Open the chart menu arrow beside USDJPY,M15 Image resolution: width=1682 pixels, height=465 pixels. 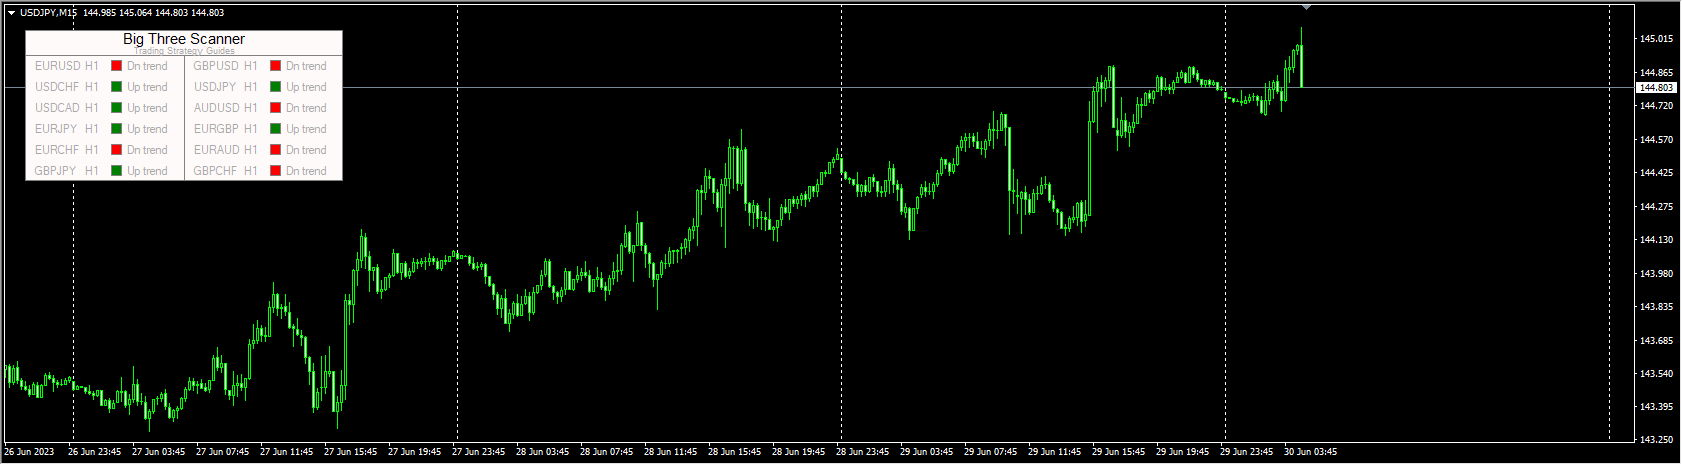(11, 13)
